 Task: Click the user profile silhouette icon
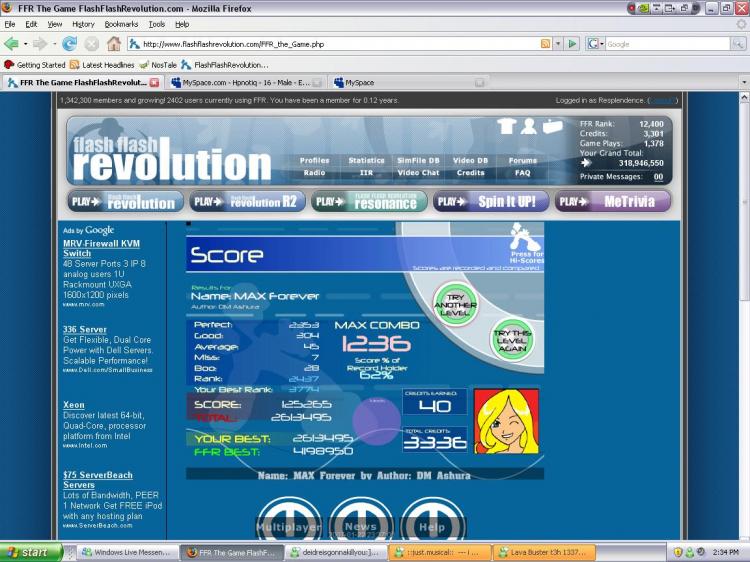pos(529,126)
